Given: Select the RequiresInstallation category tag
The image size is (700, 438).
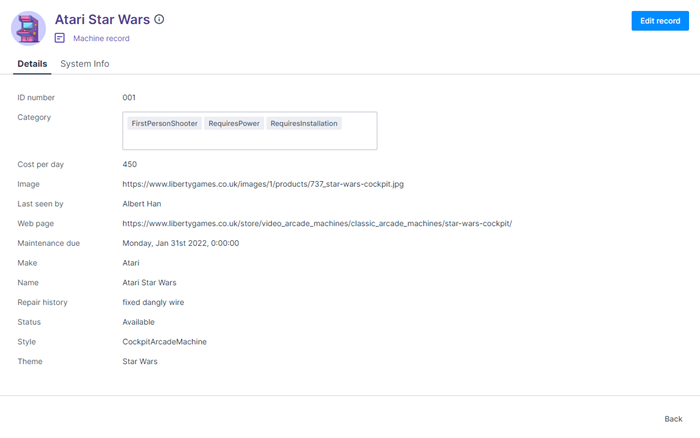Looking at the screenshot, I should coord(304,124).
